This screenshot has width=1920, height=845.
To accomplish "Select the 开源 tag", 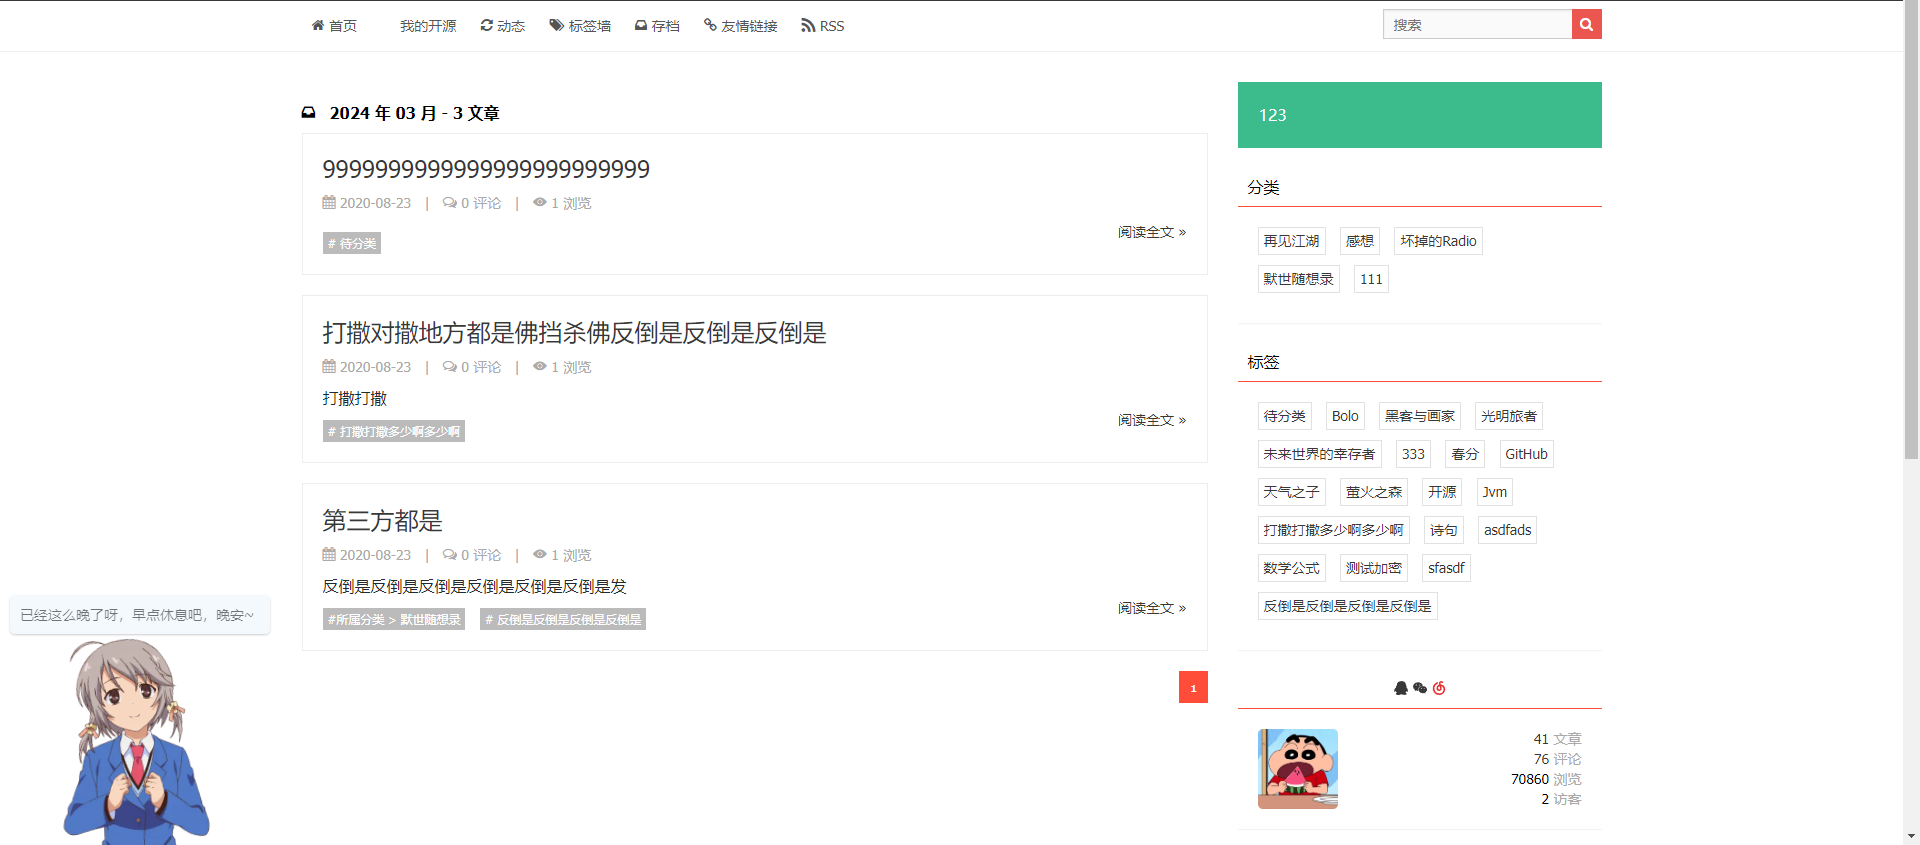I will point(1442,492).
